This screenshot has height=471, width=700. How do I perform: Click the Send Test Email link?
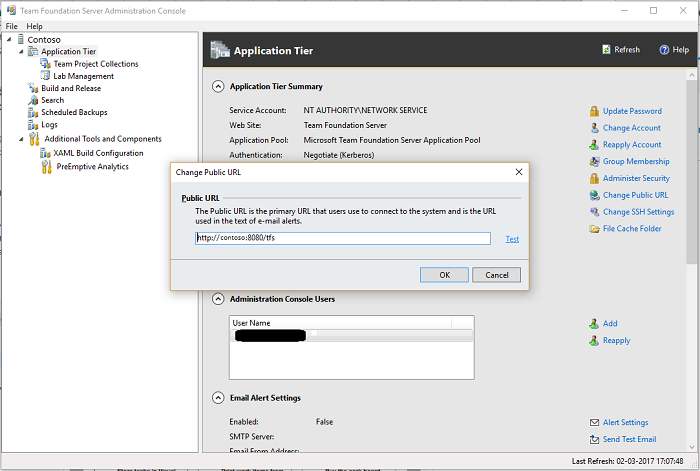629,439
